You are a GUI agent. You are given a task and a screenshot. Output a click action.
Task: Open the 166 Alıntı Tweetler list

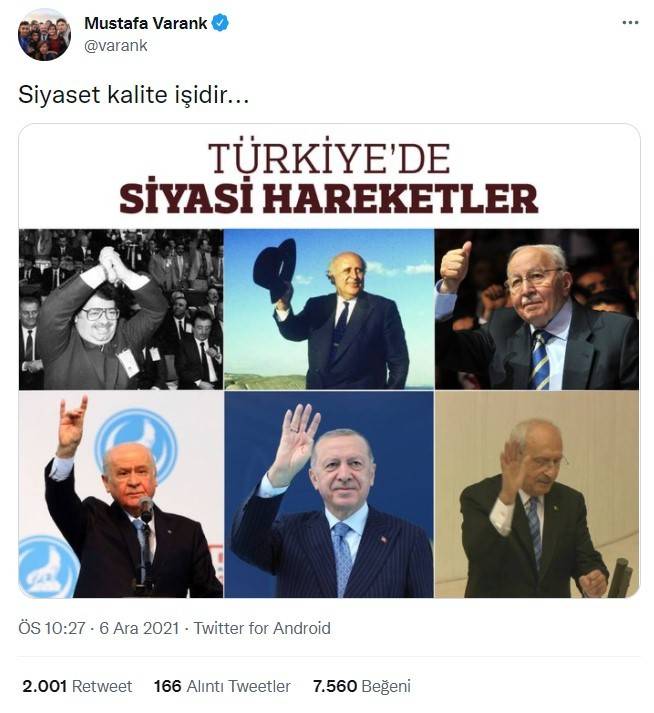[x=222, y=686]
